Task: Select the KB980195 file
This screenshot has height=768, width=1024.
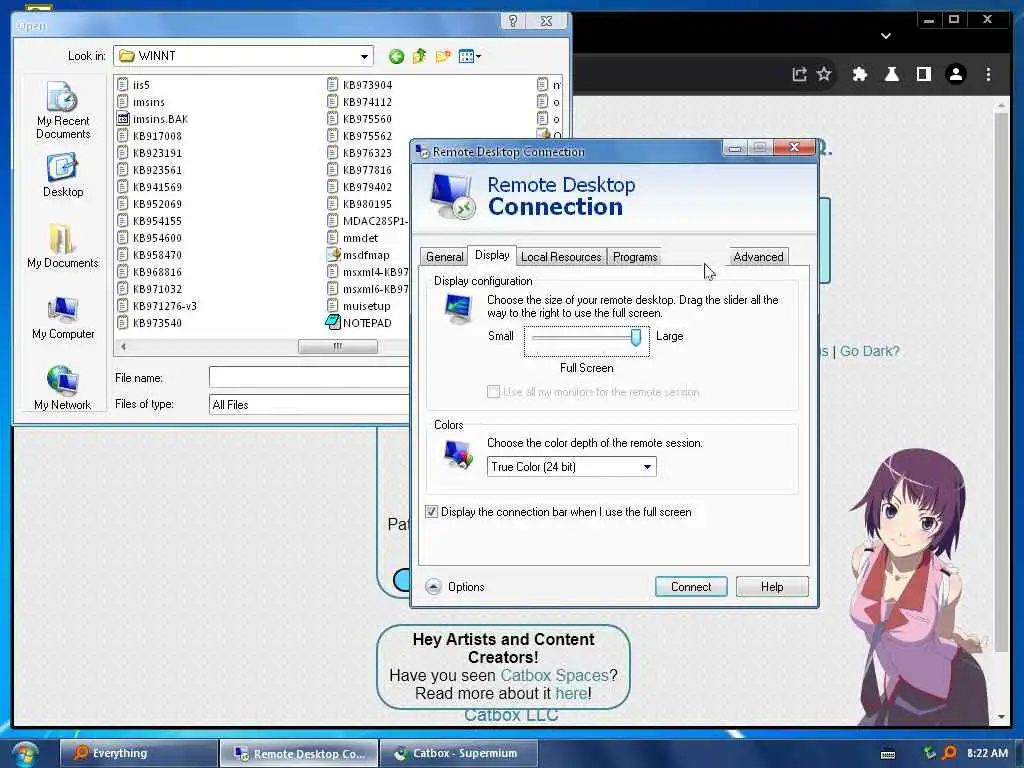Action: pos(359,204)
